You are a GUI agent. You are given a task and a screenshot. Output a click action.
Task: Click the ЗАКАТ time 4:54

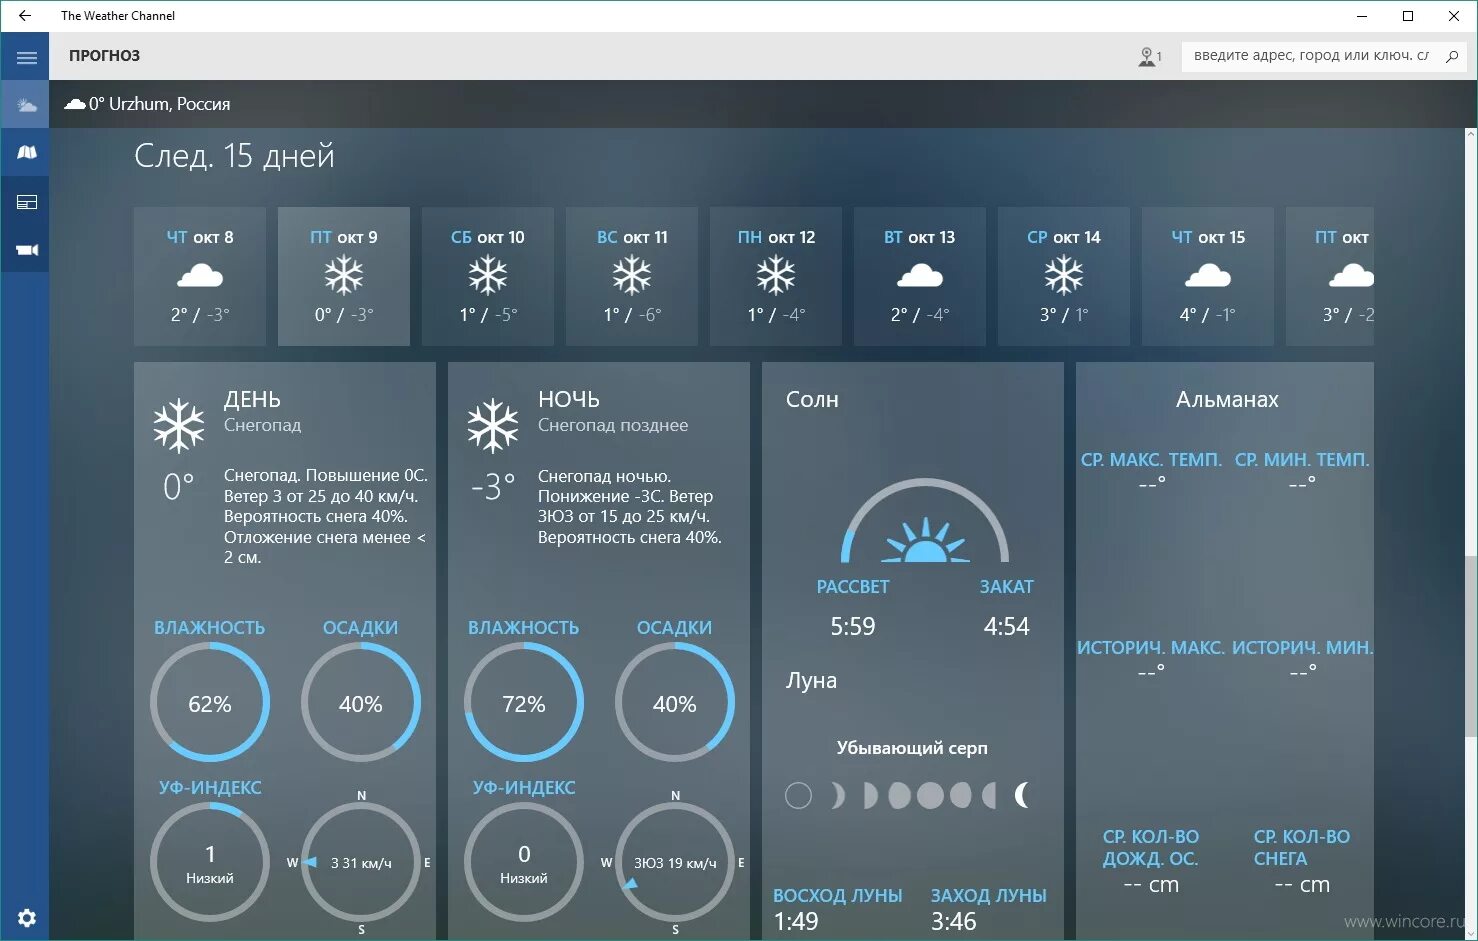tap(1006, 627)
